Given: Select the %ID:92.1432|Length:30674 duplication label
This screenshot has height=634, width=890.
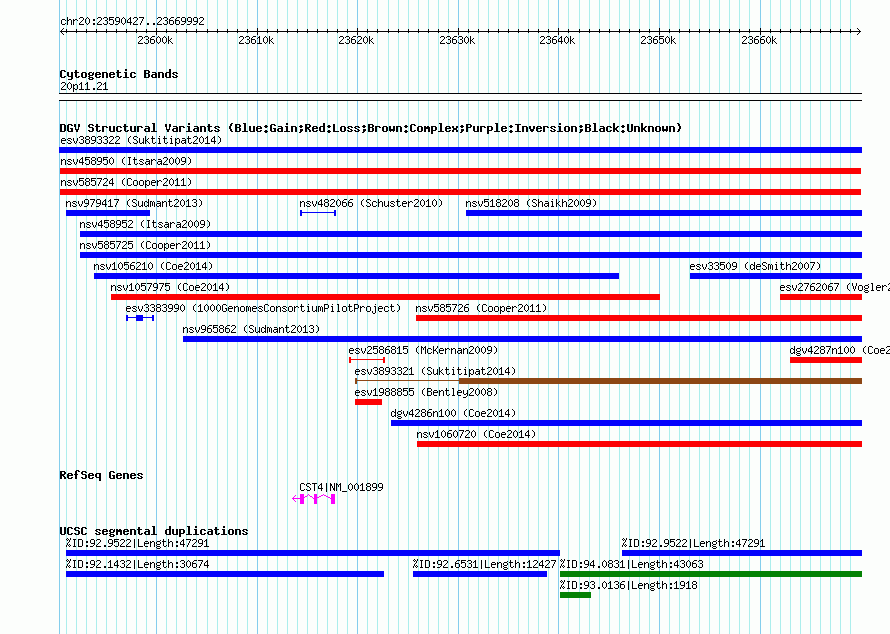Looking at the screenshot, I should coord(137,564).
